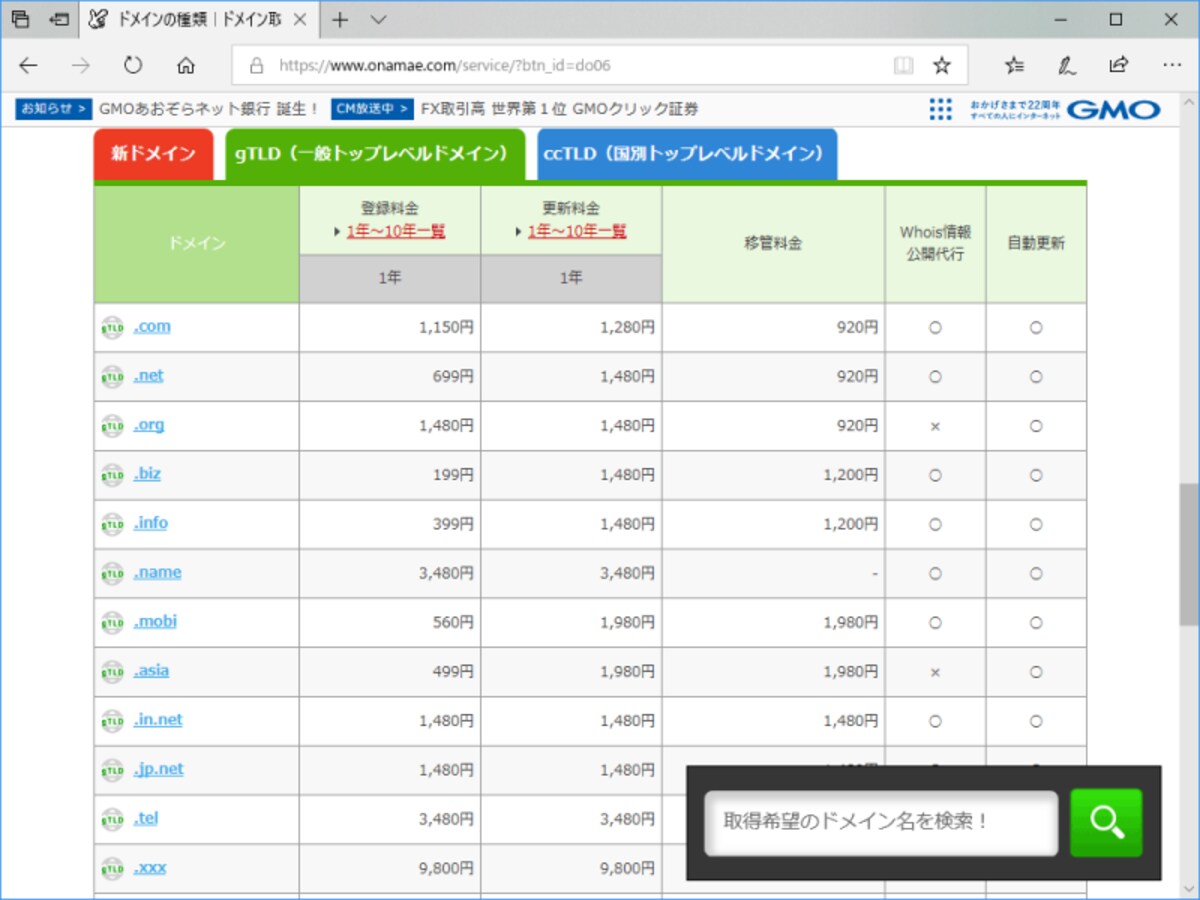1200x900 pixels.
Task: Open the .info domain link
Action: point(150,522)
